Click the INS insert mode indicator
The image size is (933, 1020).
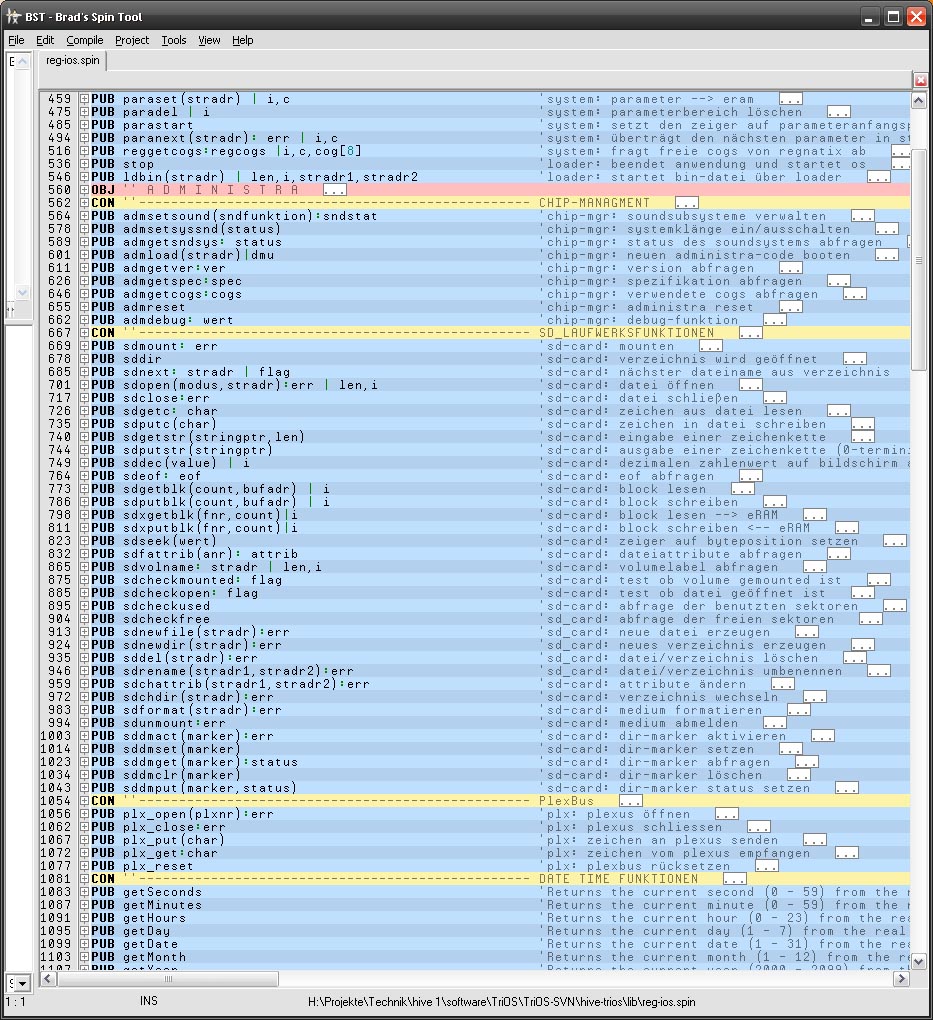pyautogui.click(x=149, y=1001)
